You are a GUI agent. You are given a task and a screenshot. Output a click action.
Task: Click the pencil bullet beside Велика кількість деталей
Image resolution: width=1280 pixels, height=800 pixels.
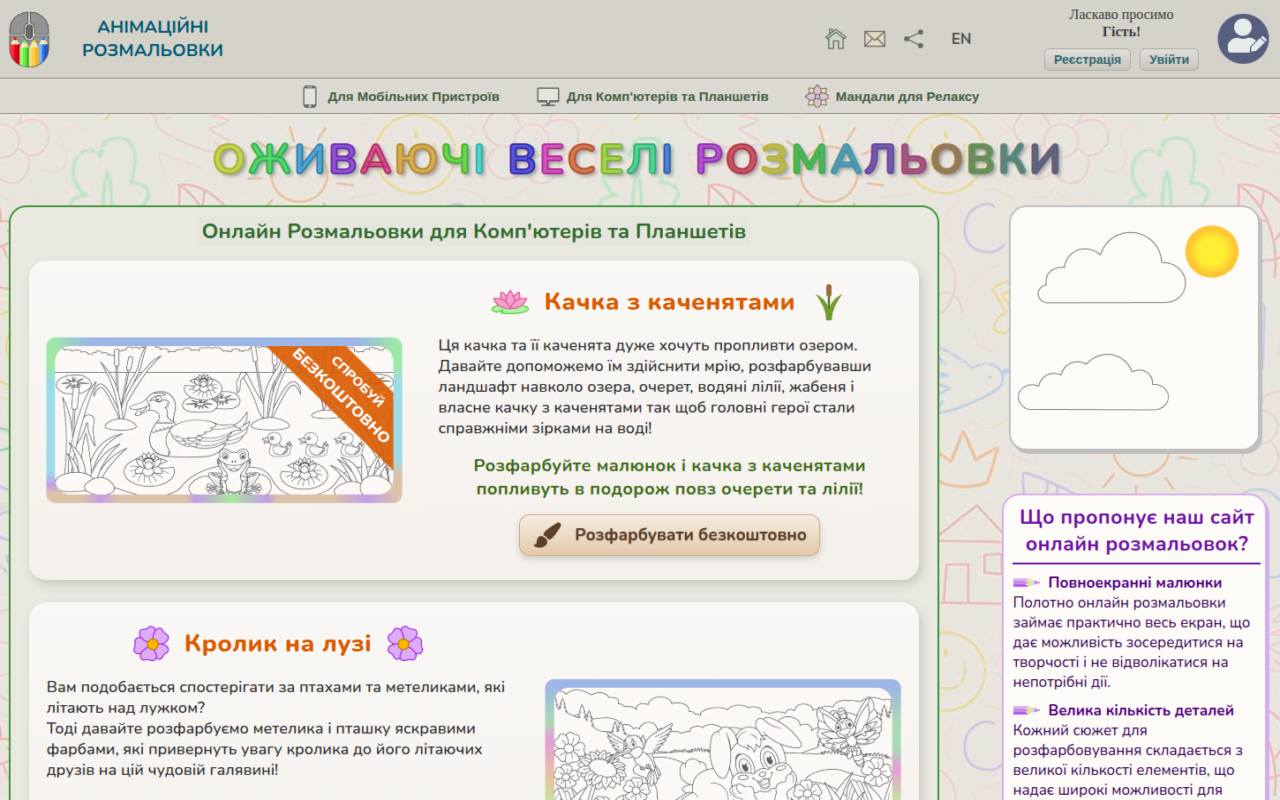1027,710
